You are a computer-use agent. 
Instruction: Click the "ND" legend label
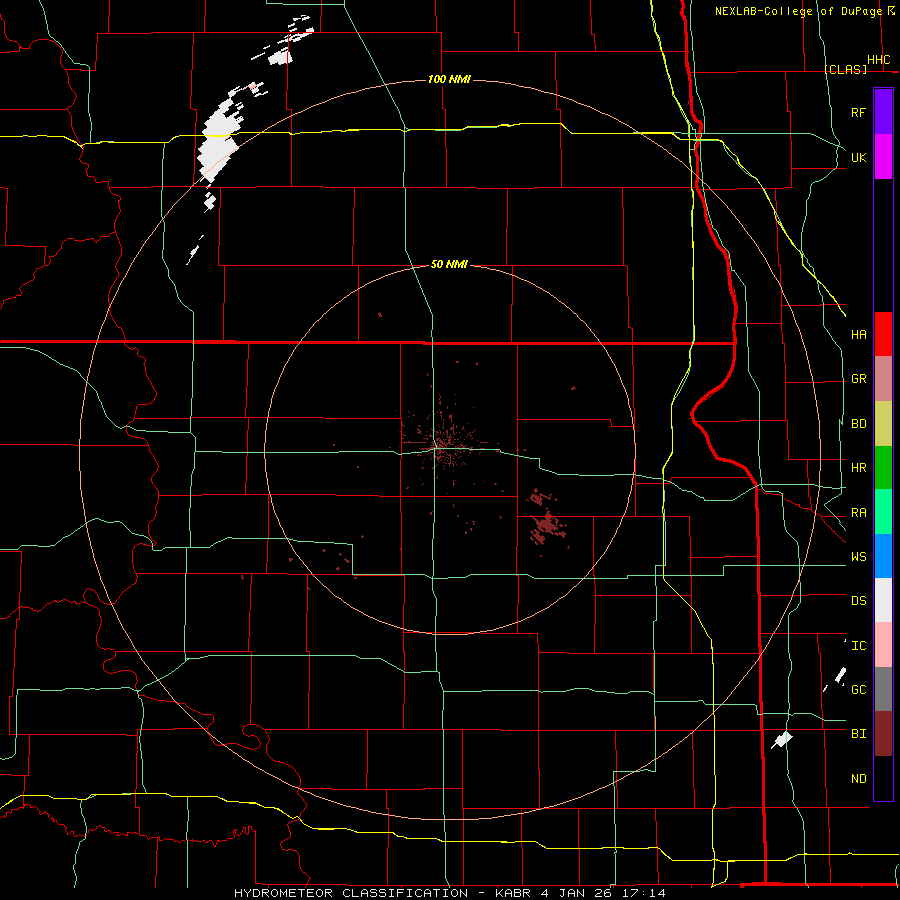click(859, 779)
